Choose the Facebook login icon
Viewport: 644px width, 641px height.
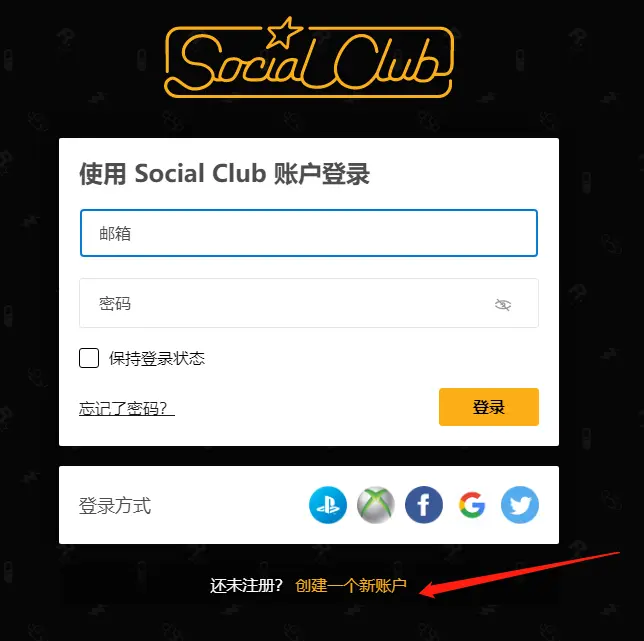424,505
